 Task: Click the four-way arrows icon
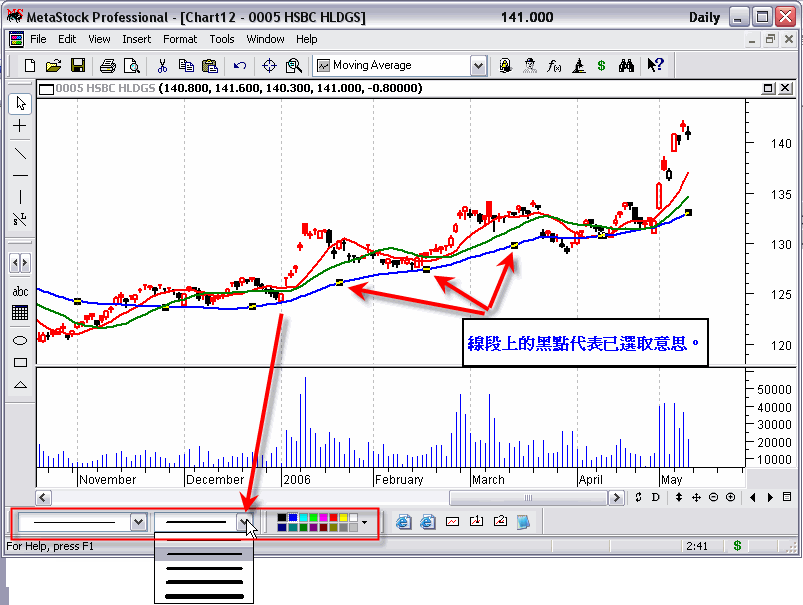point(696,497)
